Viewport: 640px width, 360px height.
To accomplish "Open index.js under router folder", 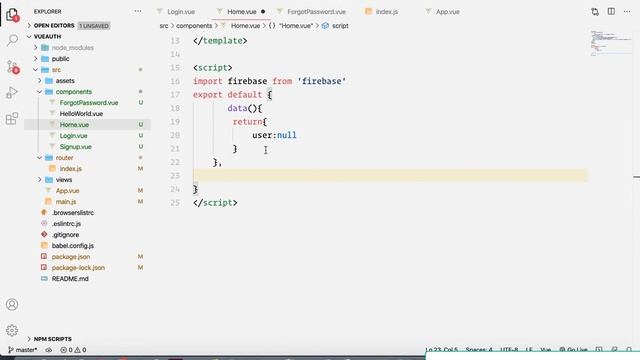I will (71, 169).
